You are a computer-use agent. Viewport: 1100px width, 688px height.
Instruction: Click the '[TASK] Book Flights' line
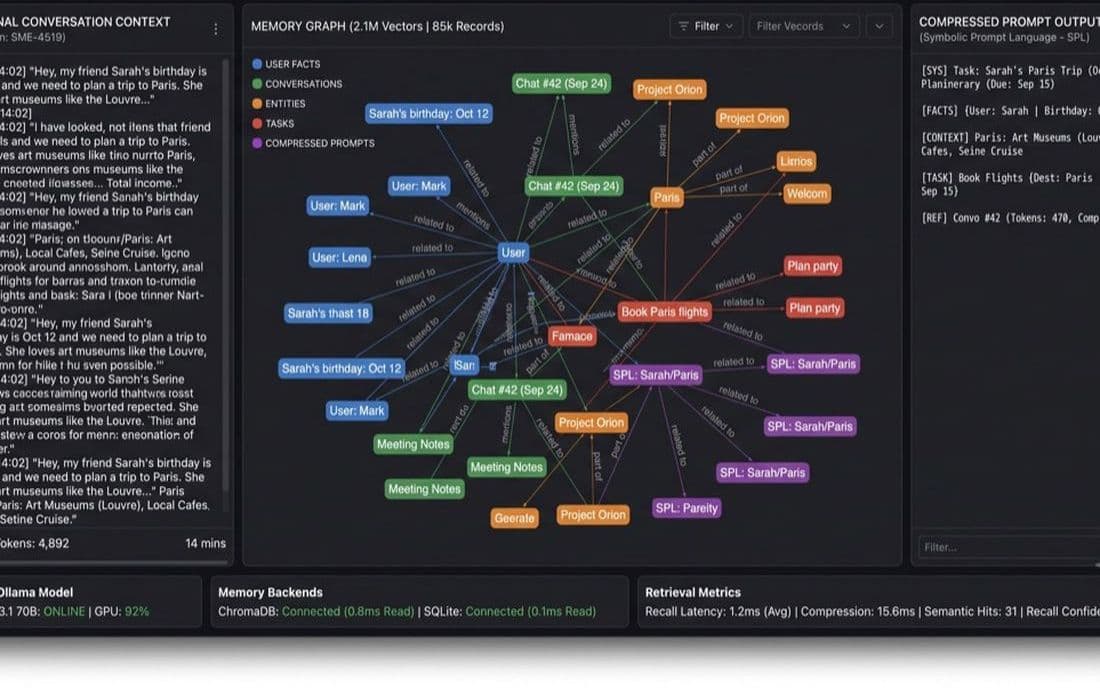pyautogui.click(x=1007, y=184)
